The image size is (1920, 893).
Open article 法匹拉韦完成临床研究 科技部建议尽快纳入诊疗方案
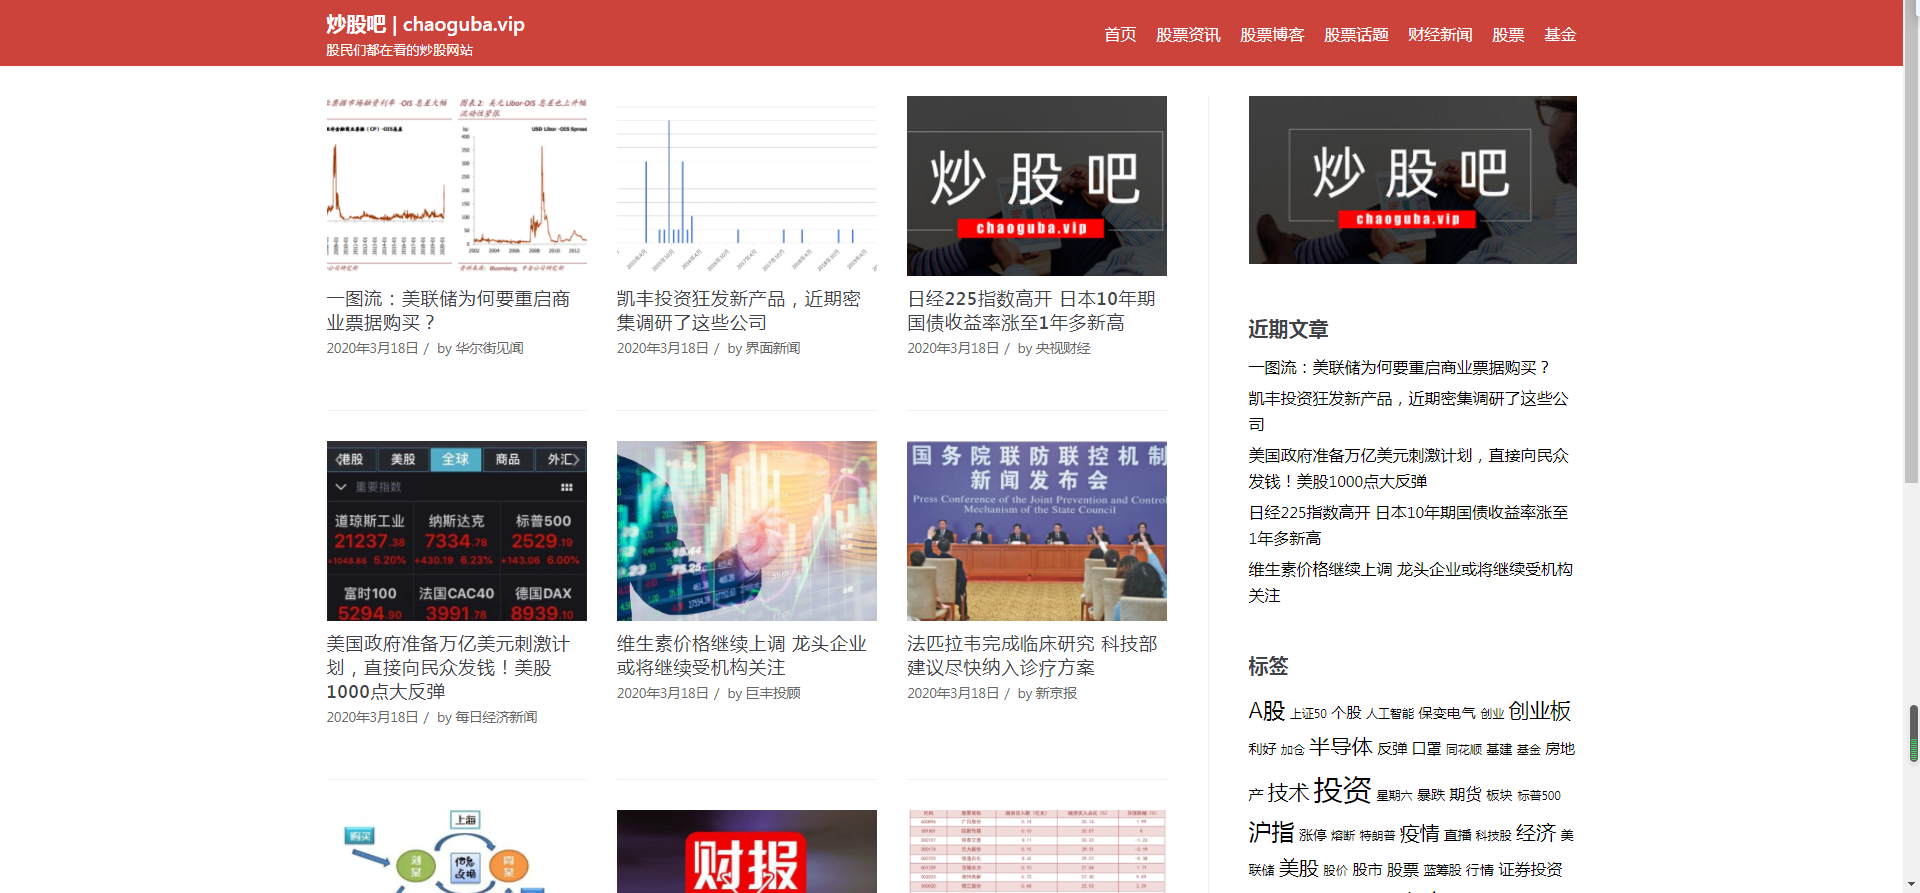click(1032, 656)
